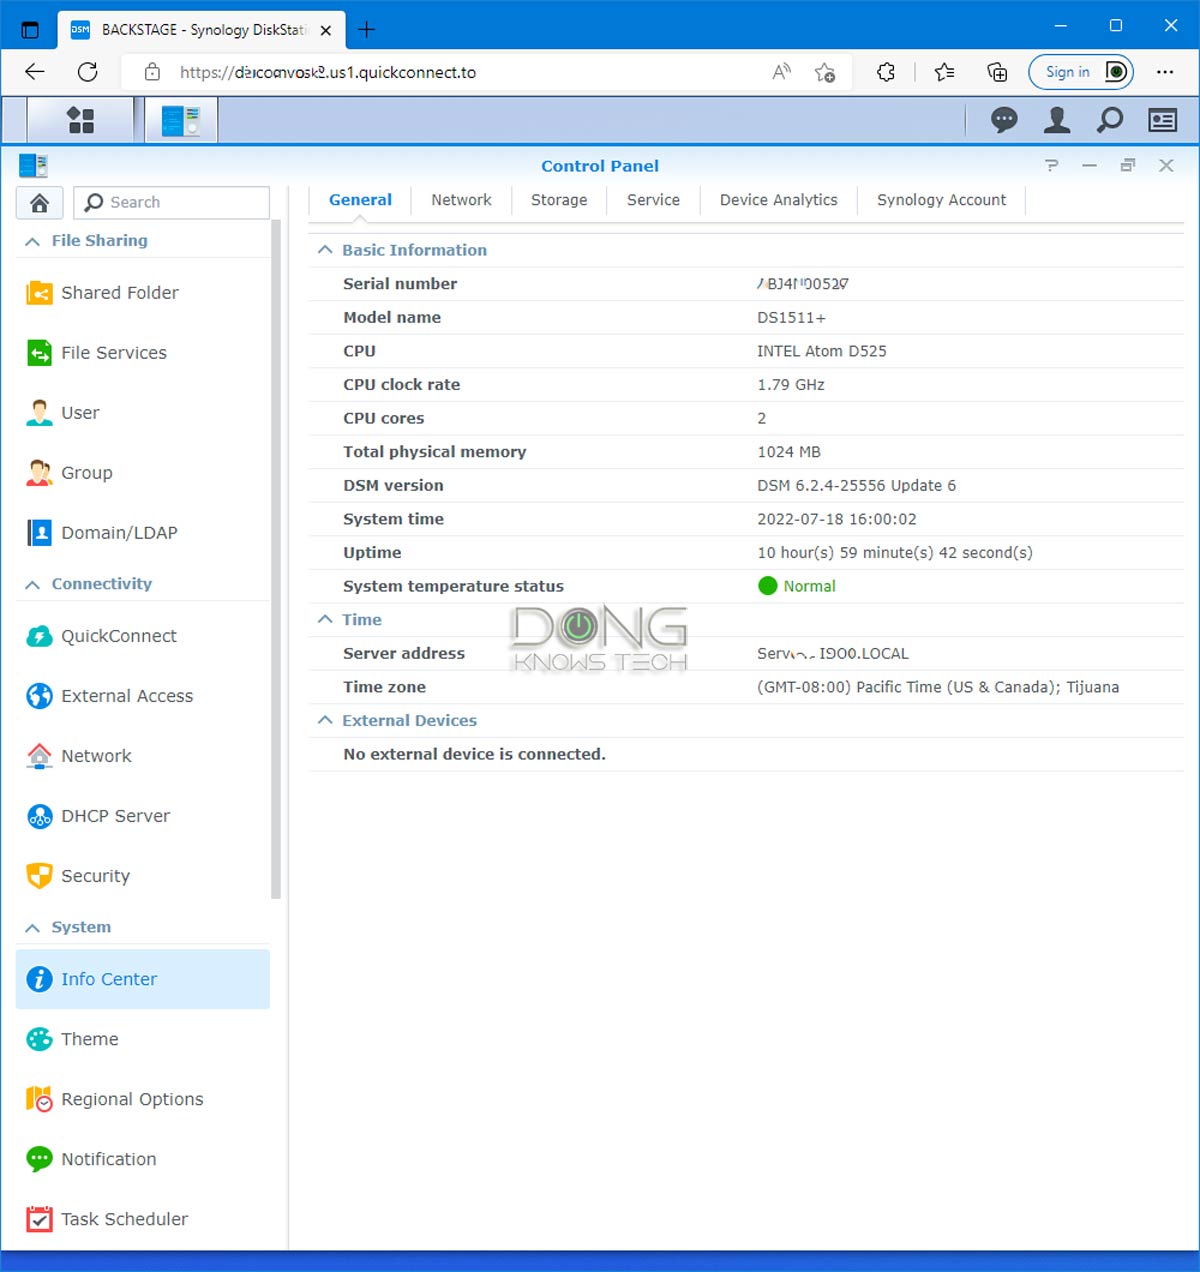Collapse the File Sharing section

33,241
